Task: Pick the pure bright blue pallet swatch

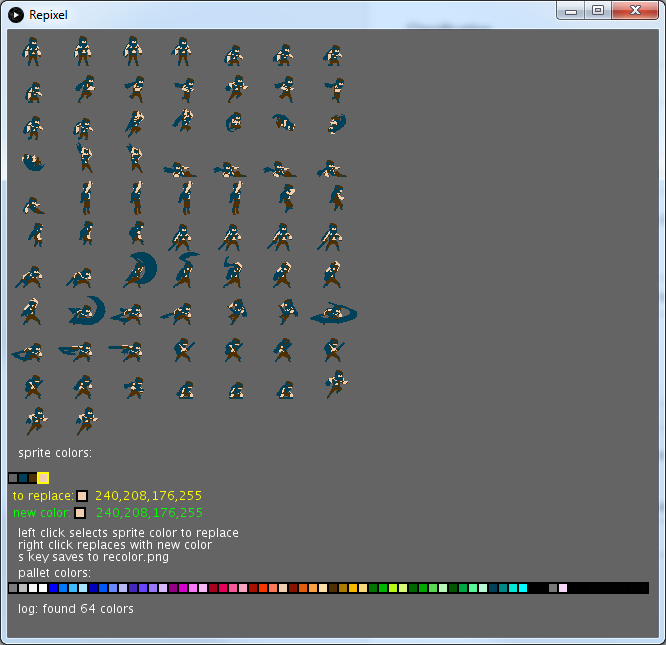Action: 53,588
